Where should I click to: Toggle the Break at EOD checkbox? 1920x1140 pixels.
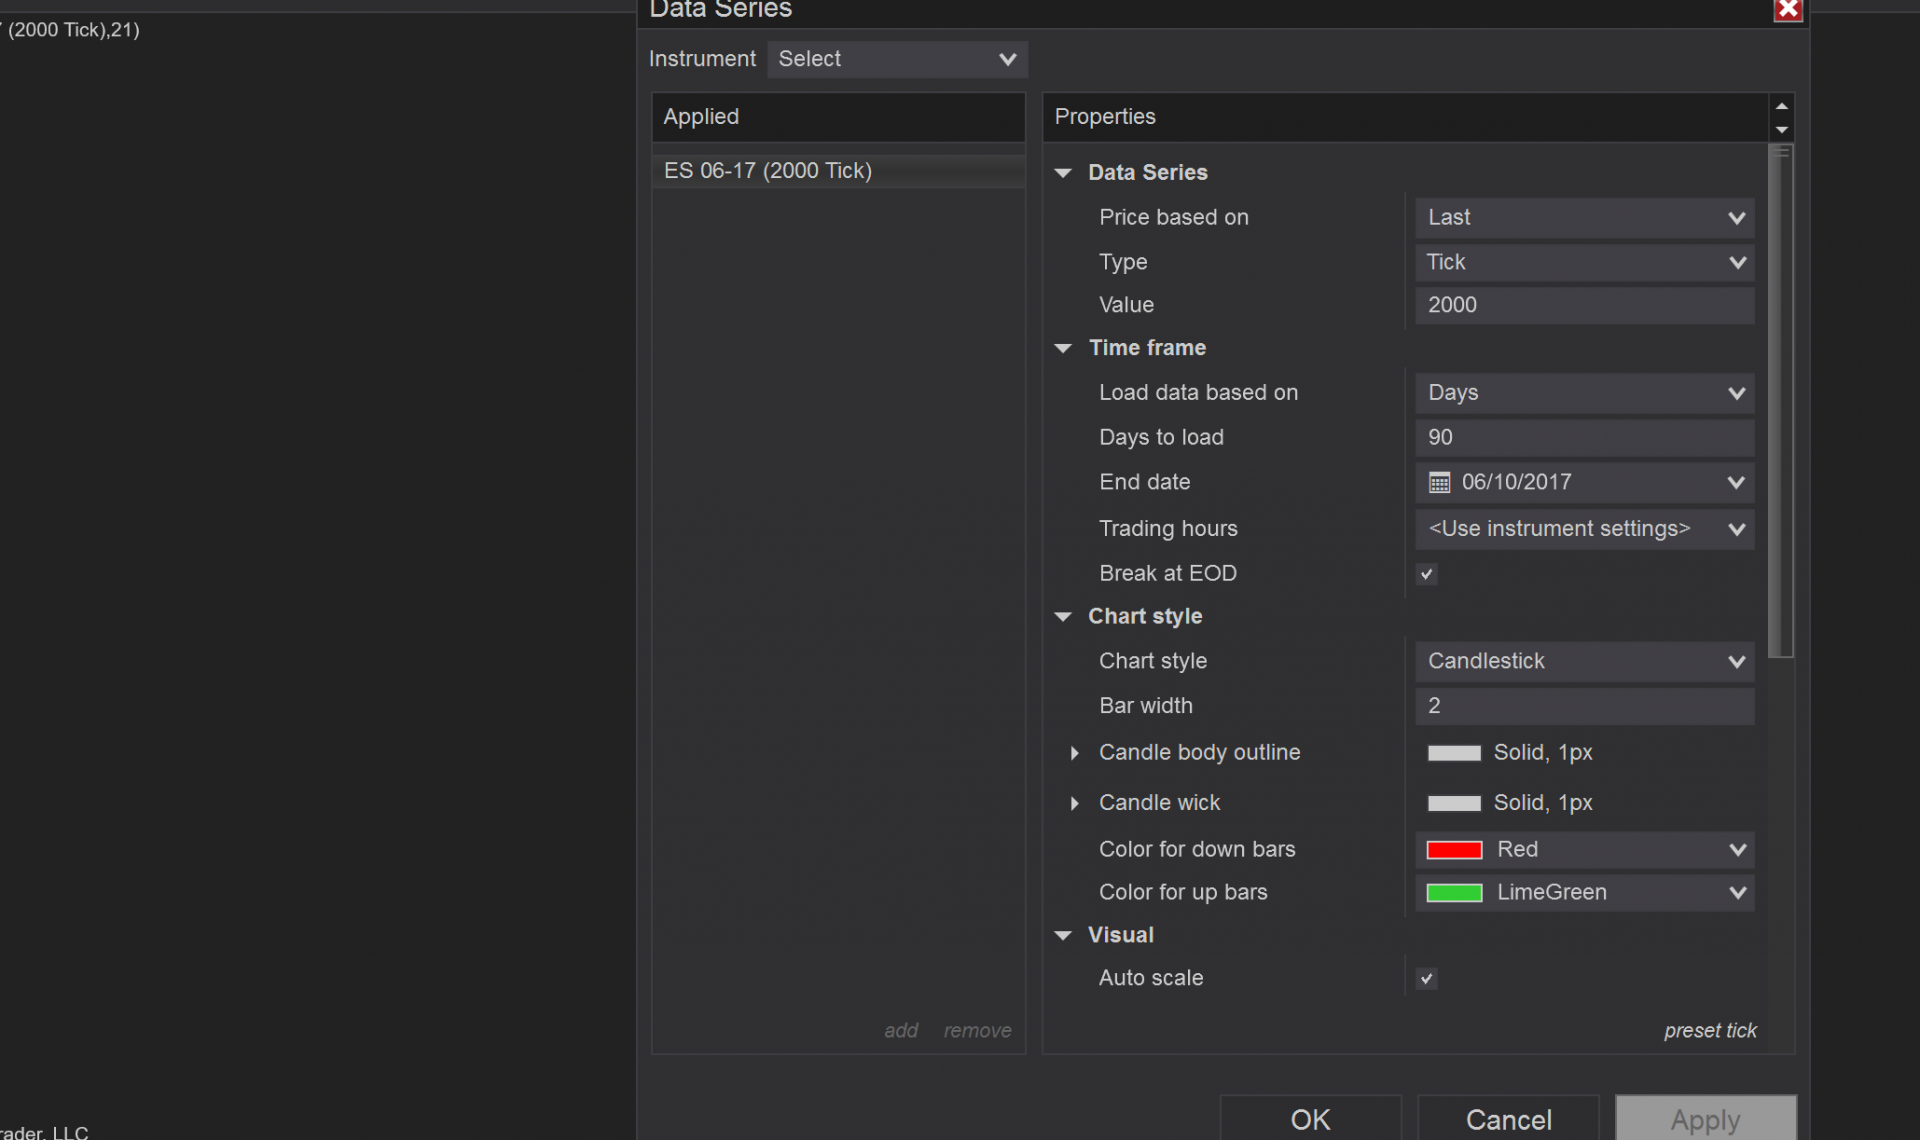pyautogui.click(x=1427, y=574)
